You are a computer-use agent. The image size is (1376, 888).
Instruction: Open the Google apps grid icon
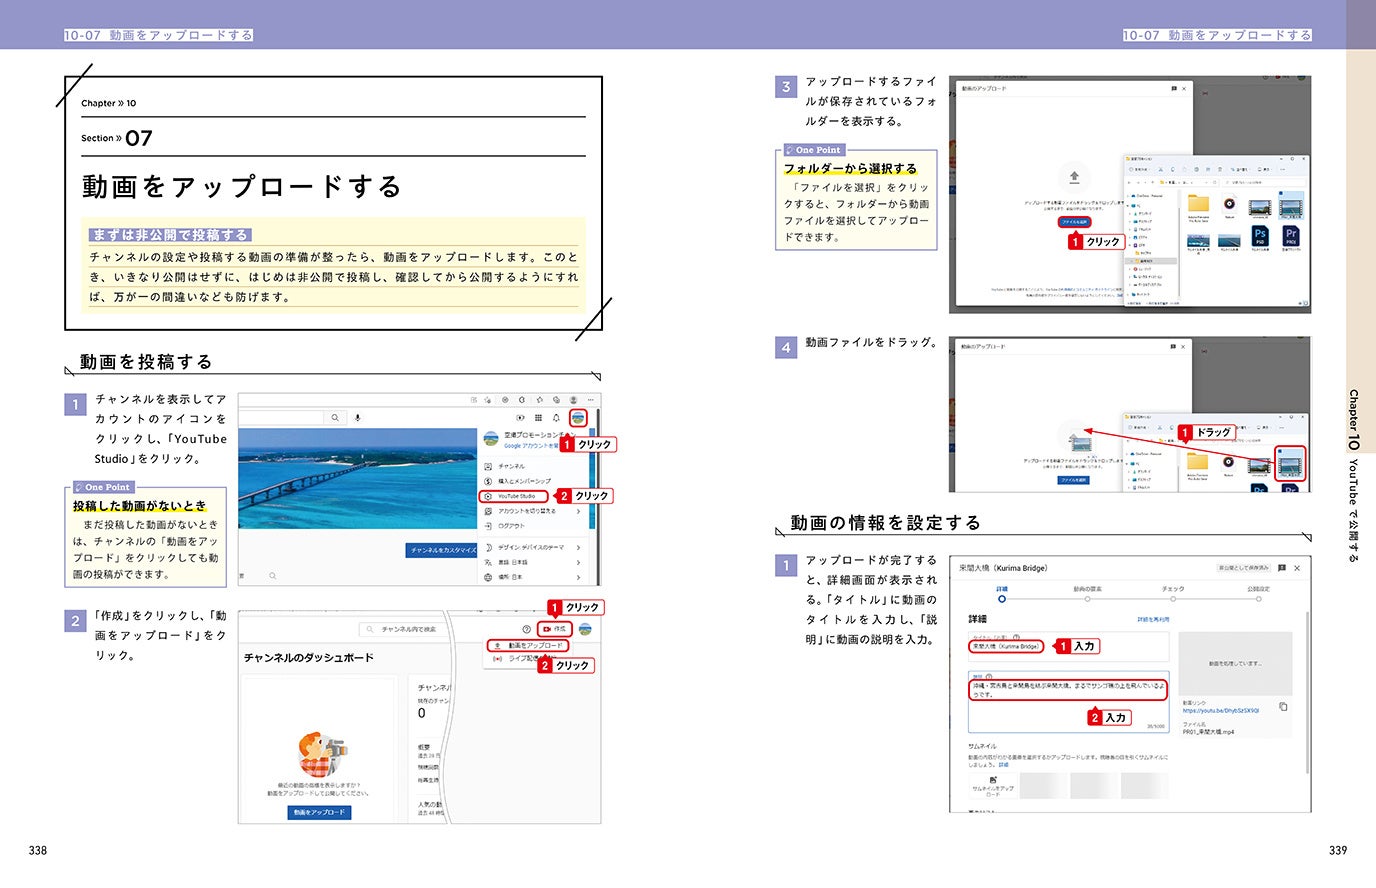pos(539,418)
